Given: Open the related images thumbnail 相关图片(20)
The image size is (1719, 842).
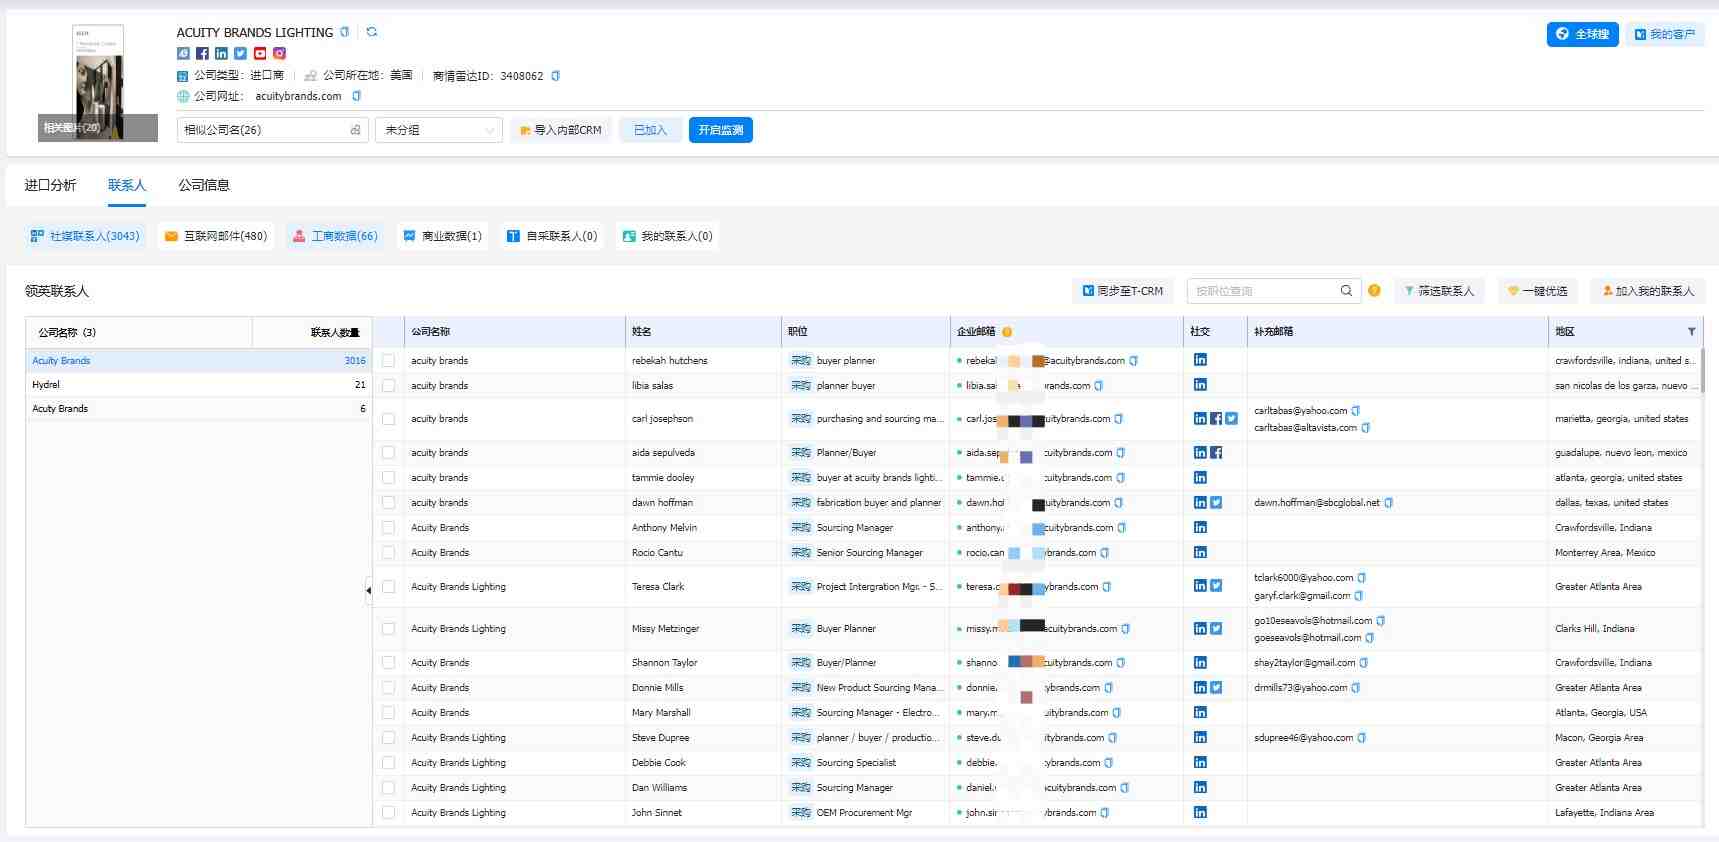Looking at the screenshot, I should pyautogui.click(x=98, y=83).
